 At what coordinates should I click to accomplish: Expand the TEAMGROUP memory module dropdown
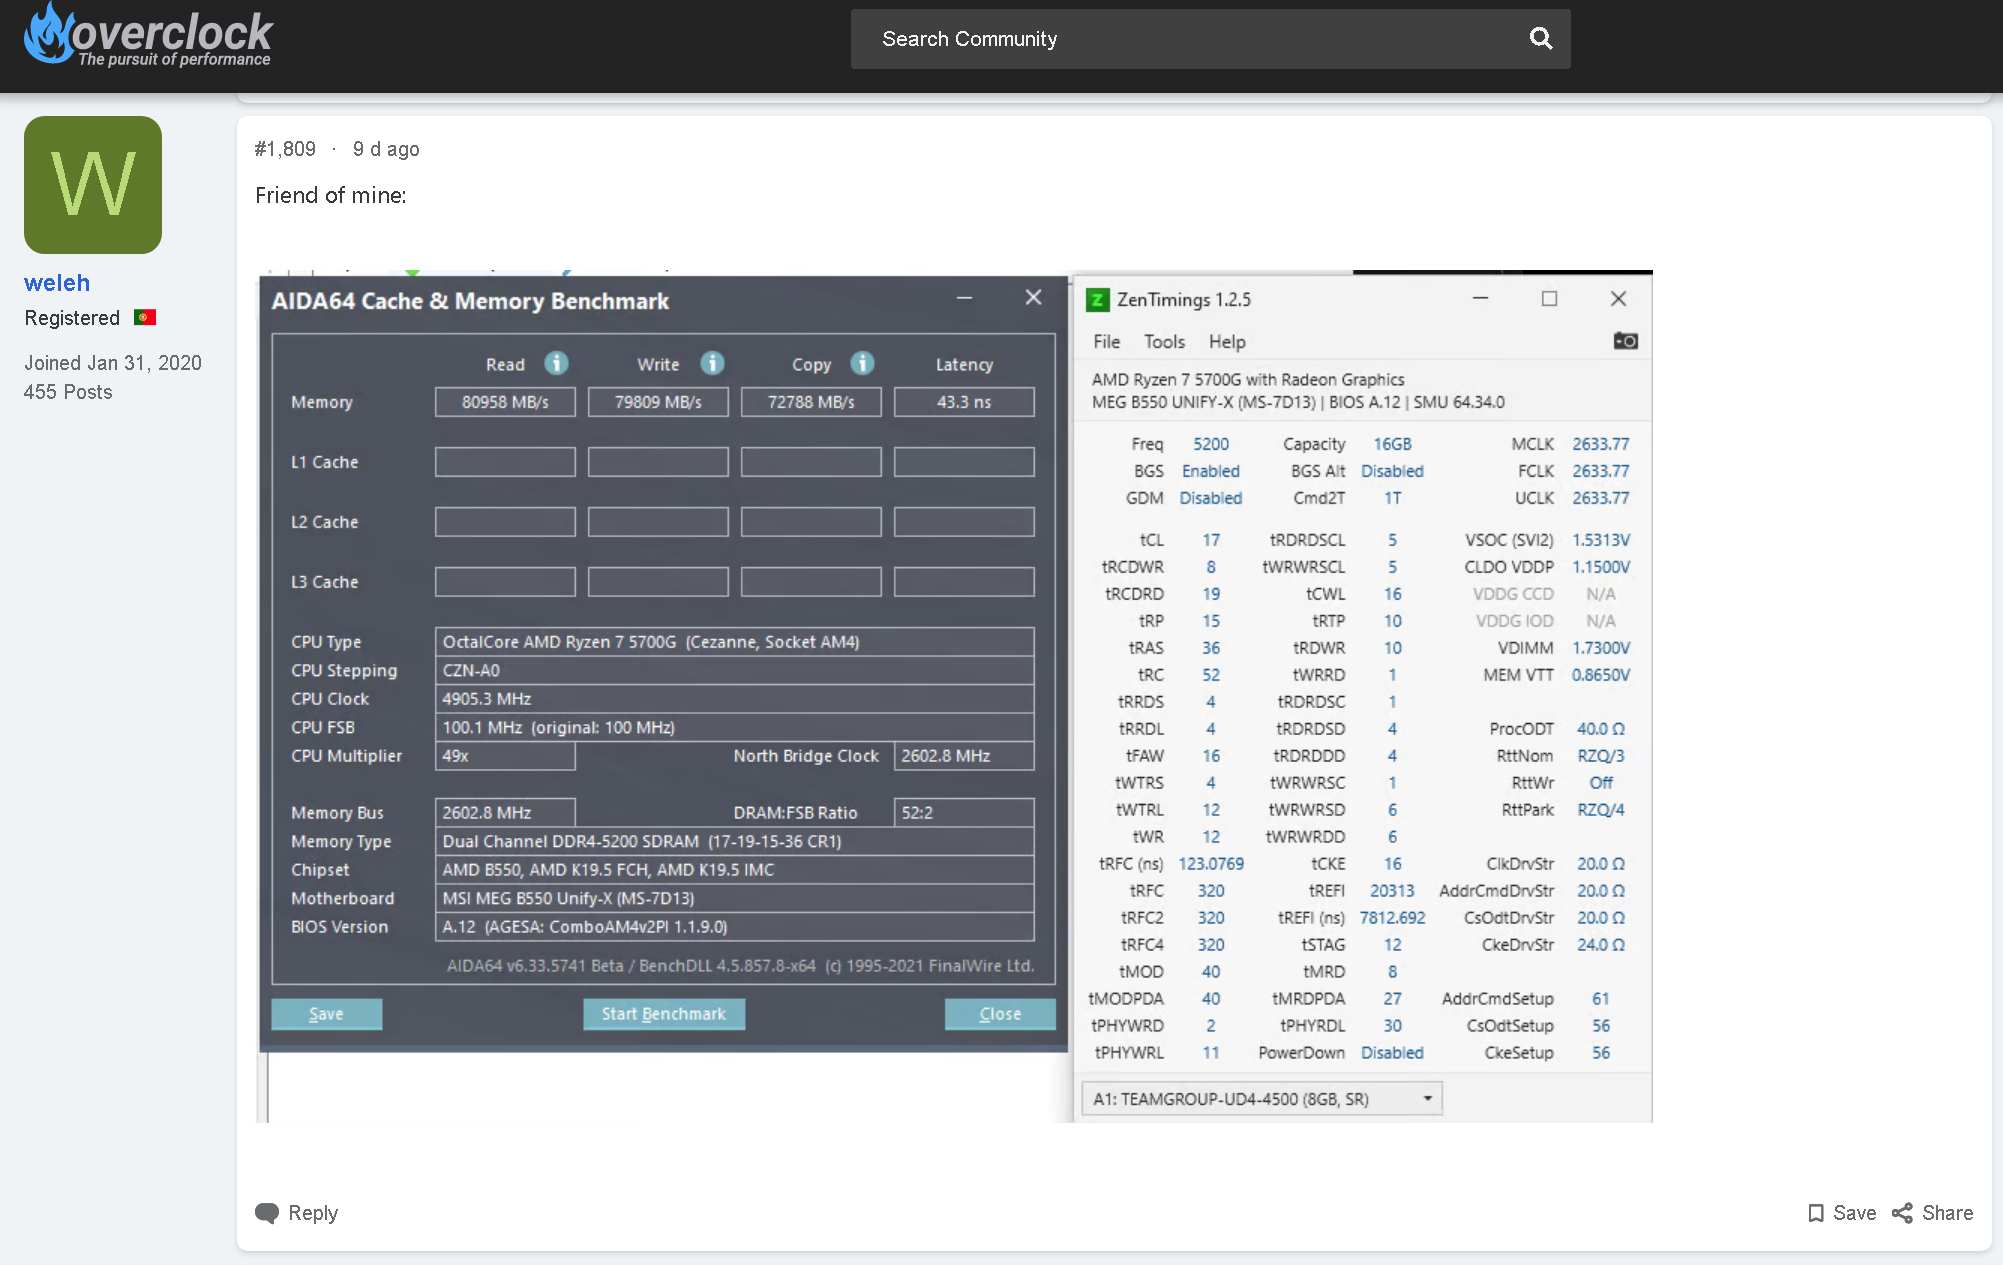pos(1427,1098)
